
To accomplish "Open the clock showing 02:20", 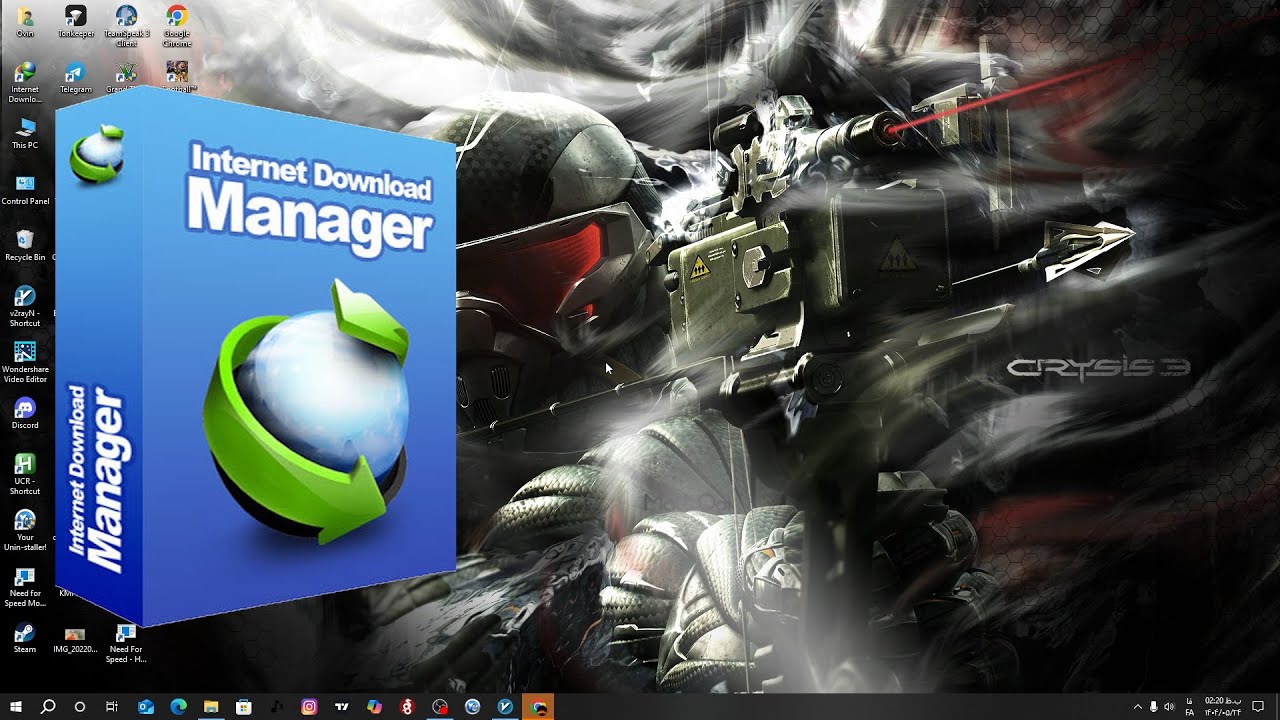I will 1222,707.
